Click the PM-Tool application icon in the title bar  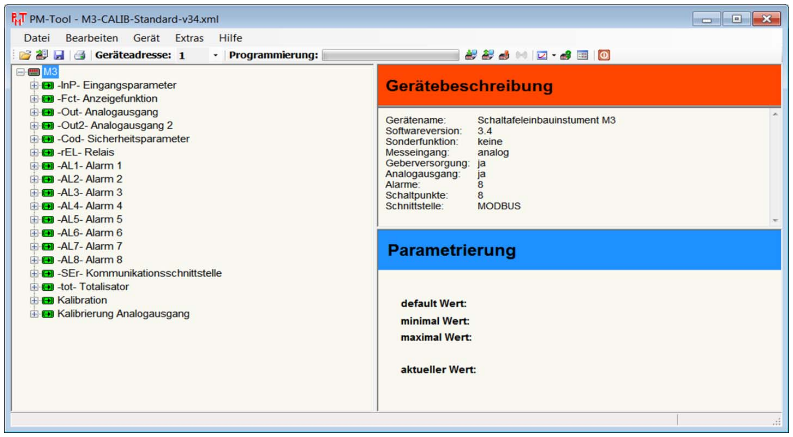[19, 19]
